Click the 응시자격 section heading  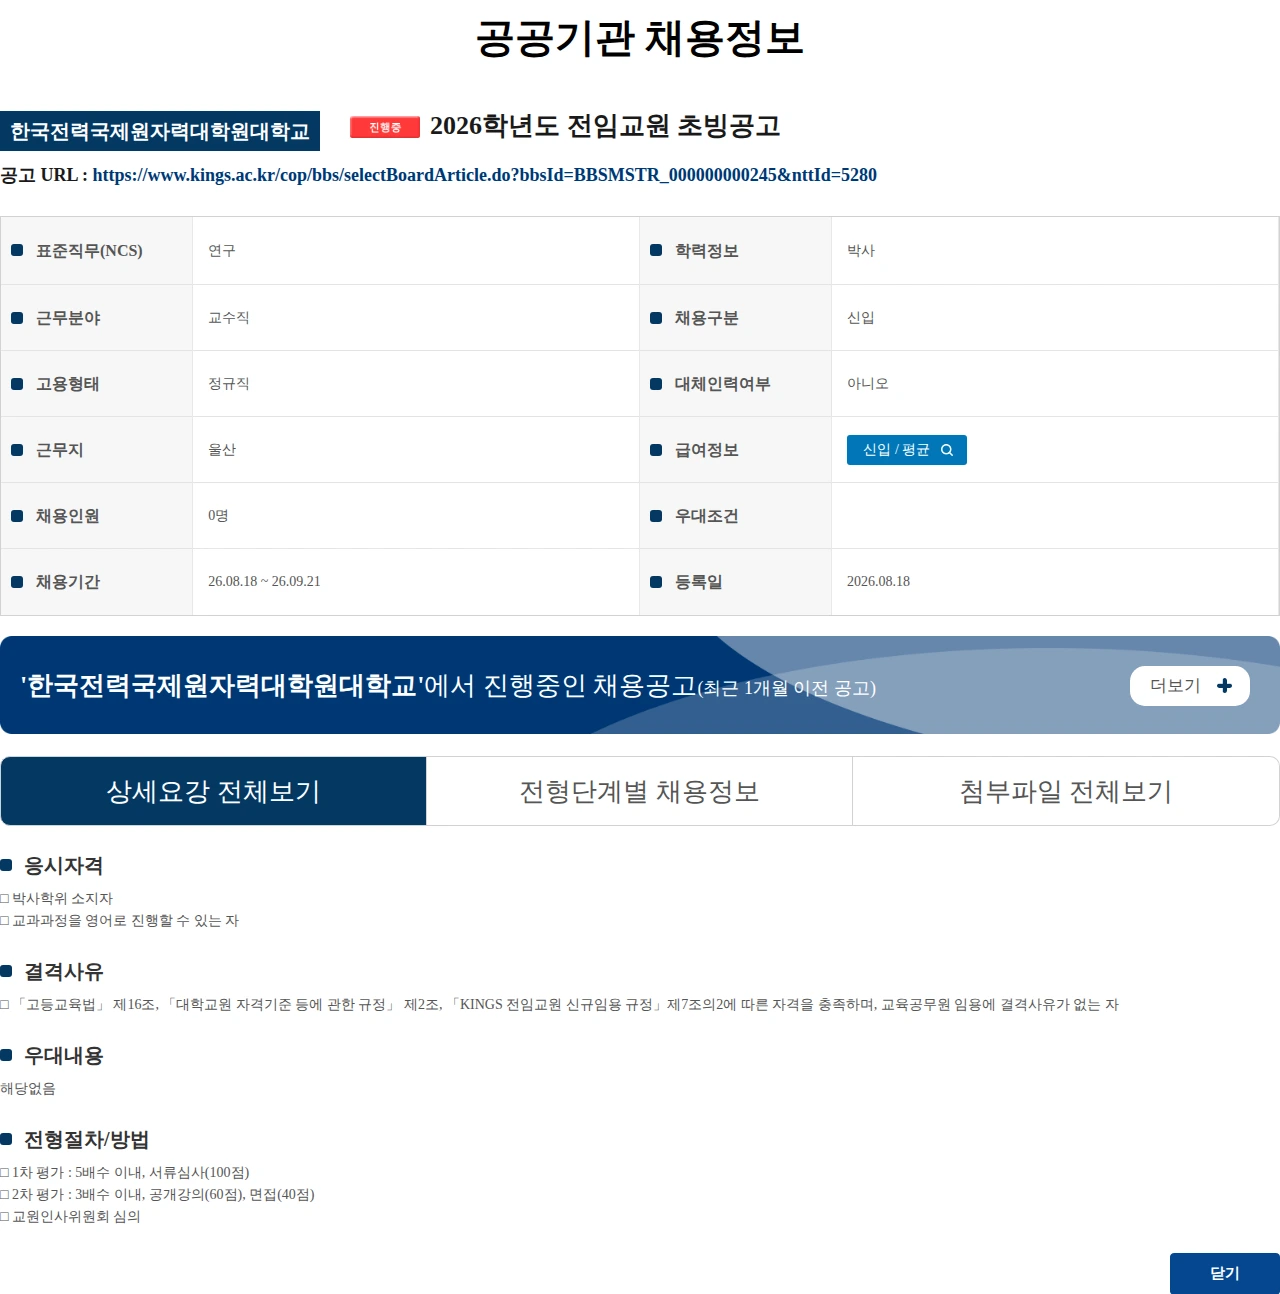tap(63, 866)
